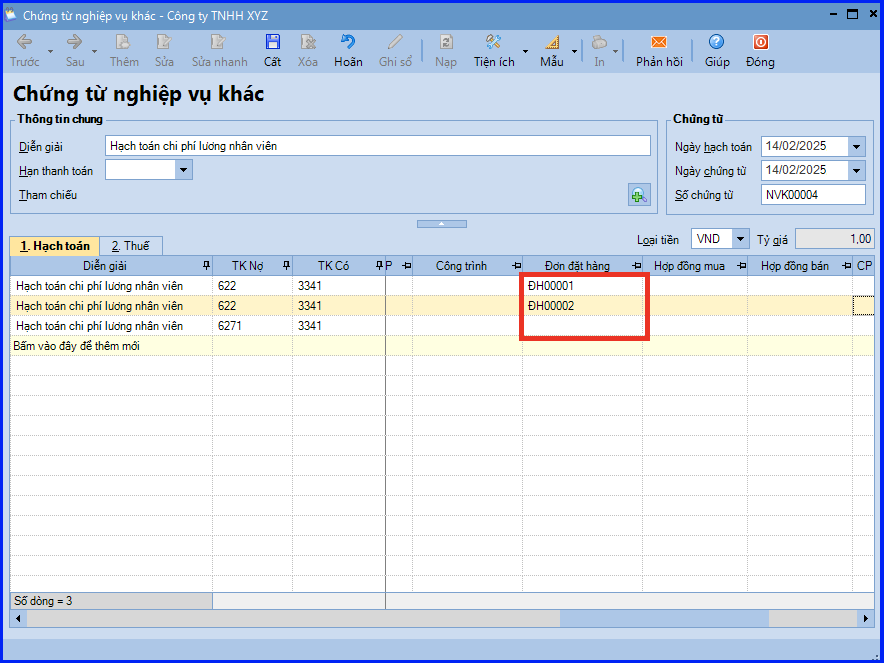Image resolution: width=884 pixels, height=663 pixels.
Task: Click the Tỷ giá exchange rate field
Action: coord(834,239)
